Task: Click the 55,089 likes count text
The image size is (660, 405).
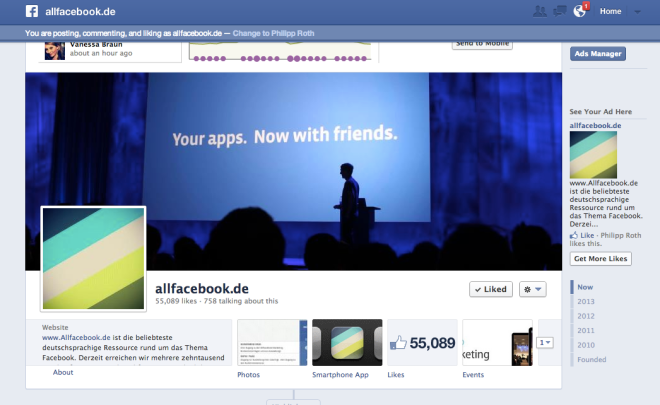Action: (x=176, y=301)
